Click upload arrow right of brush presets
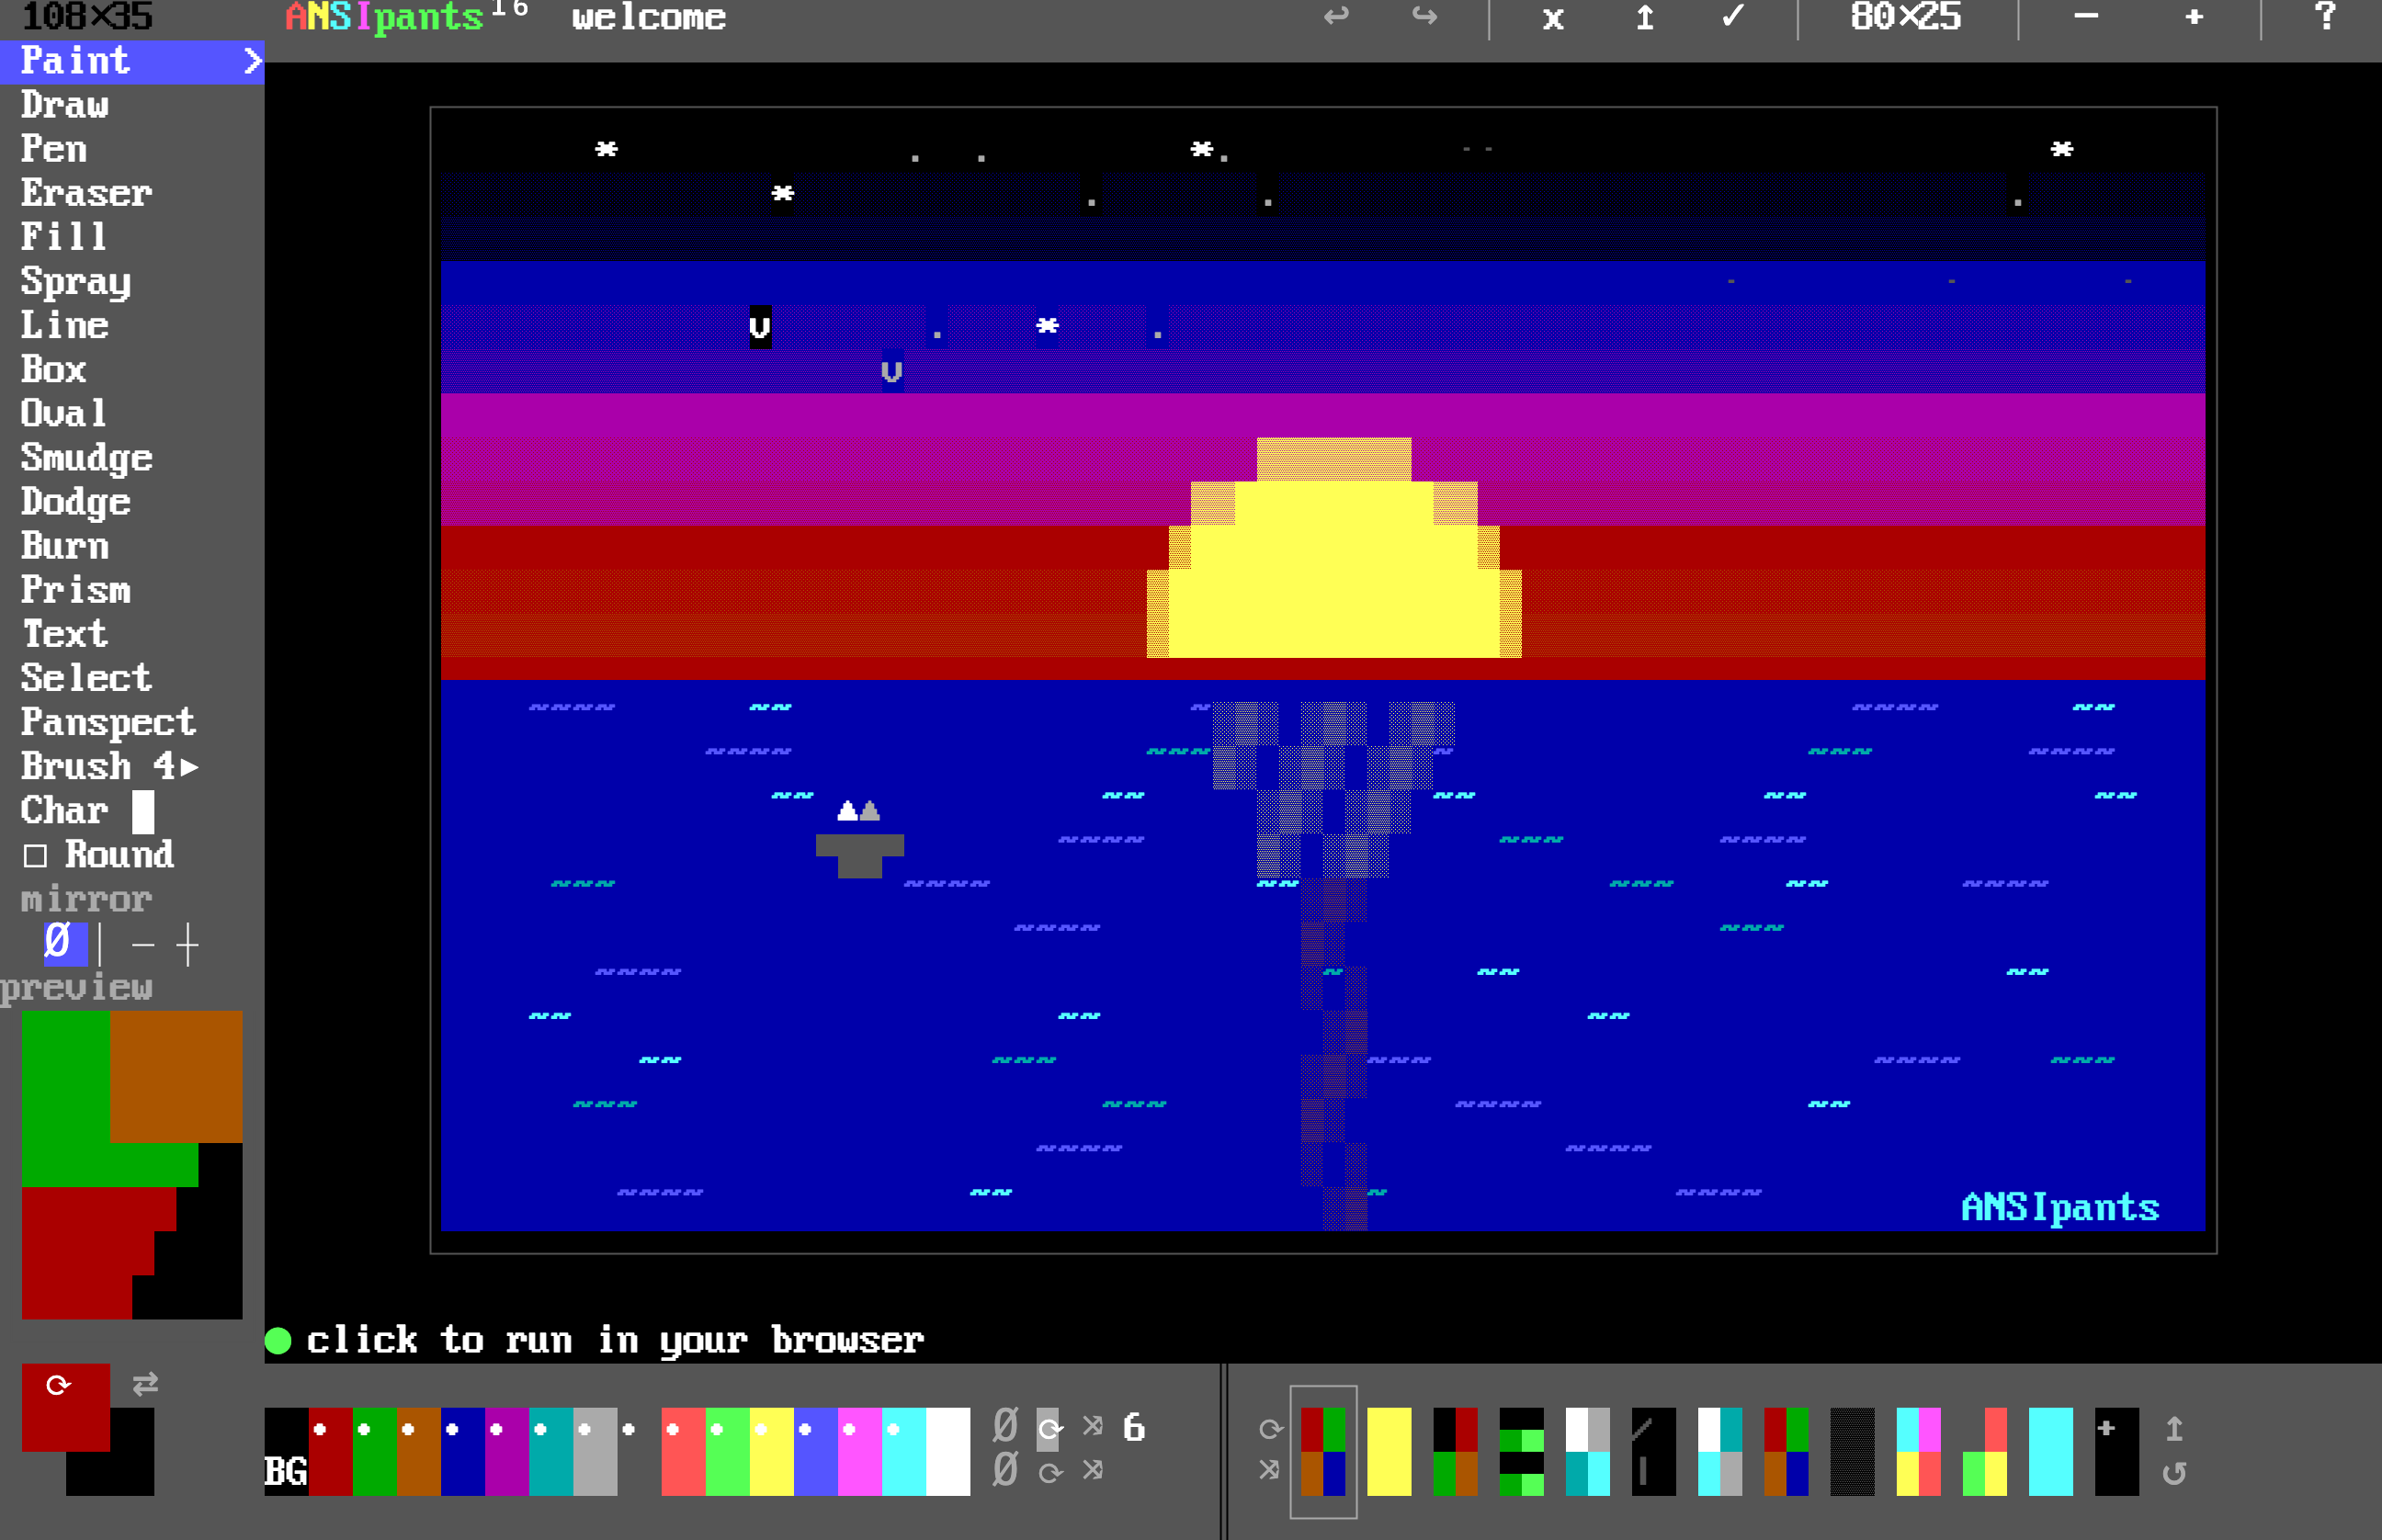 pyautogui.click(x=2174, y=1429)
